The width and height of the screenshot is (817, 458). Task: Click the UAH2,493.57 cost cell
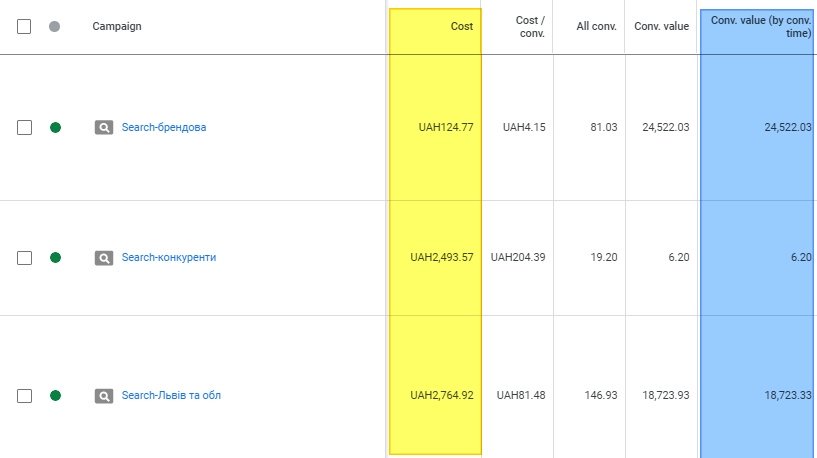coord(441,258)
